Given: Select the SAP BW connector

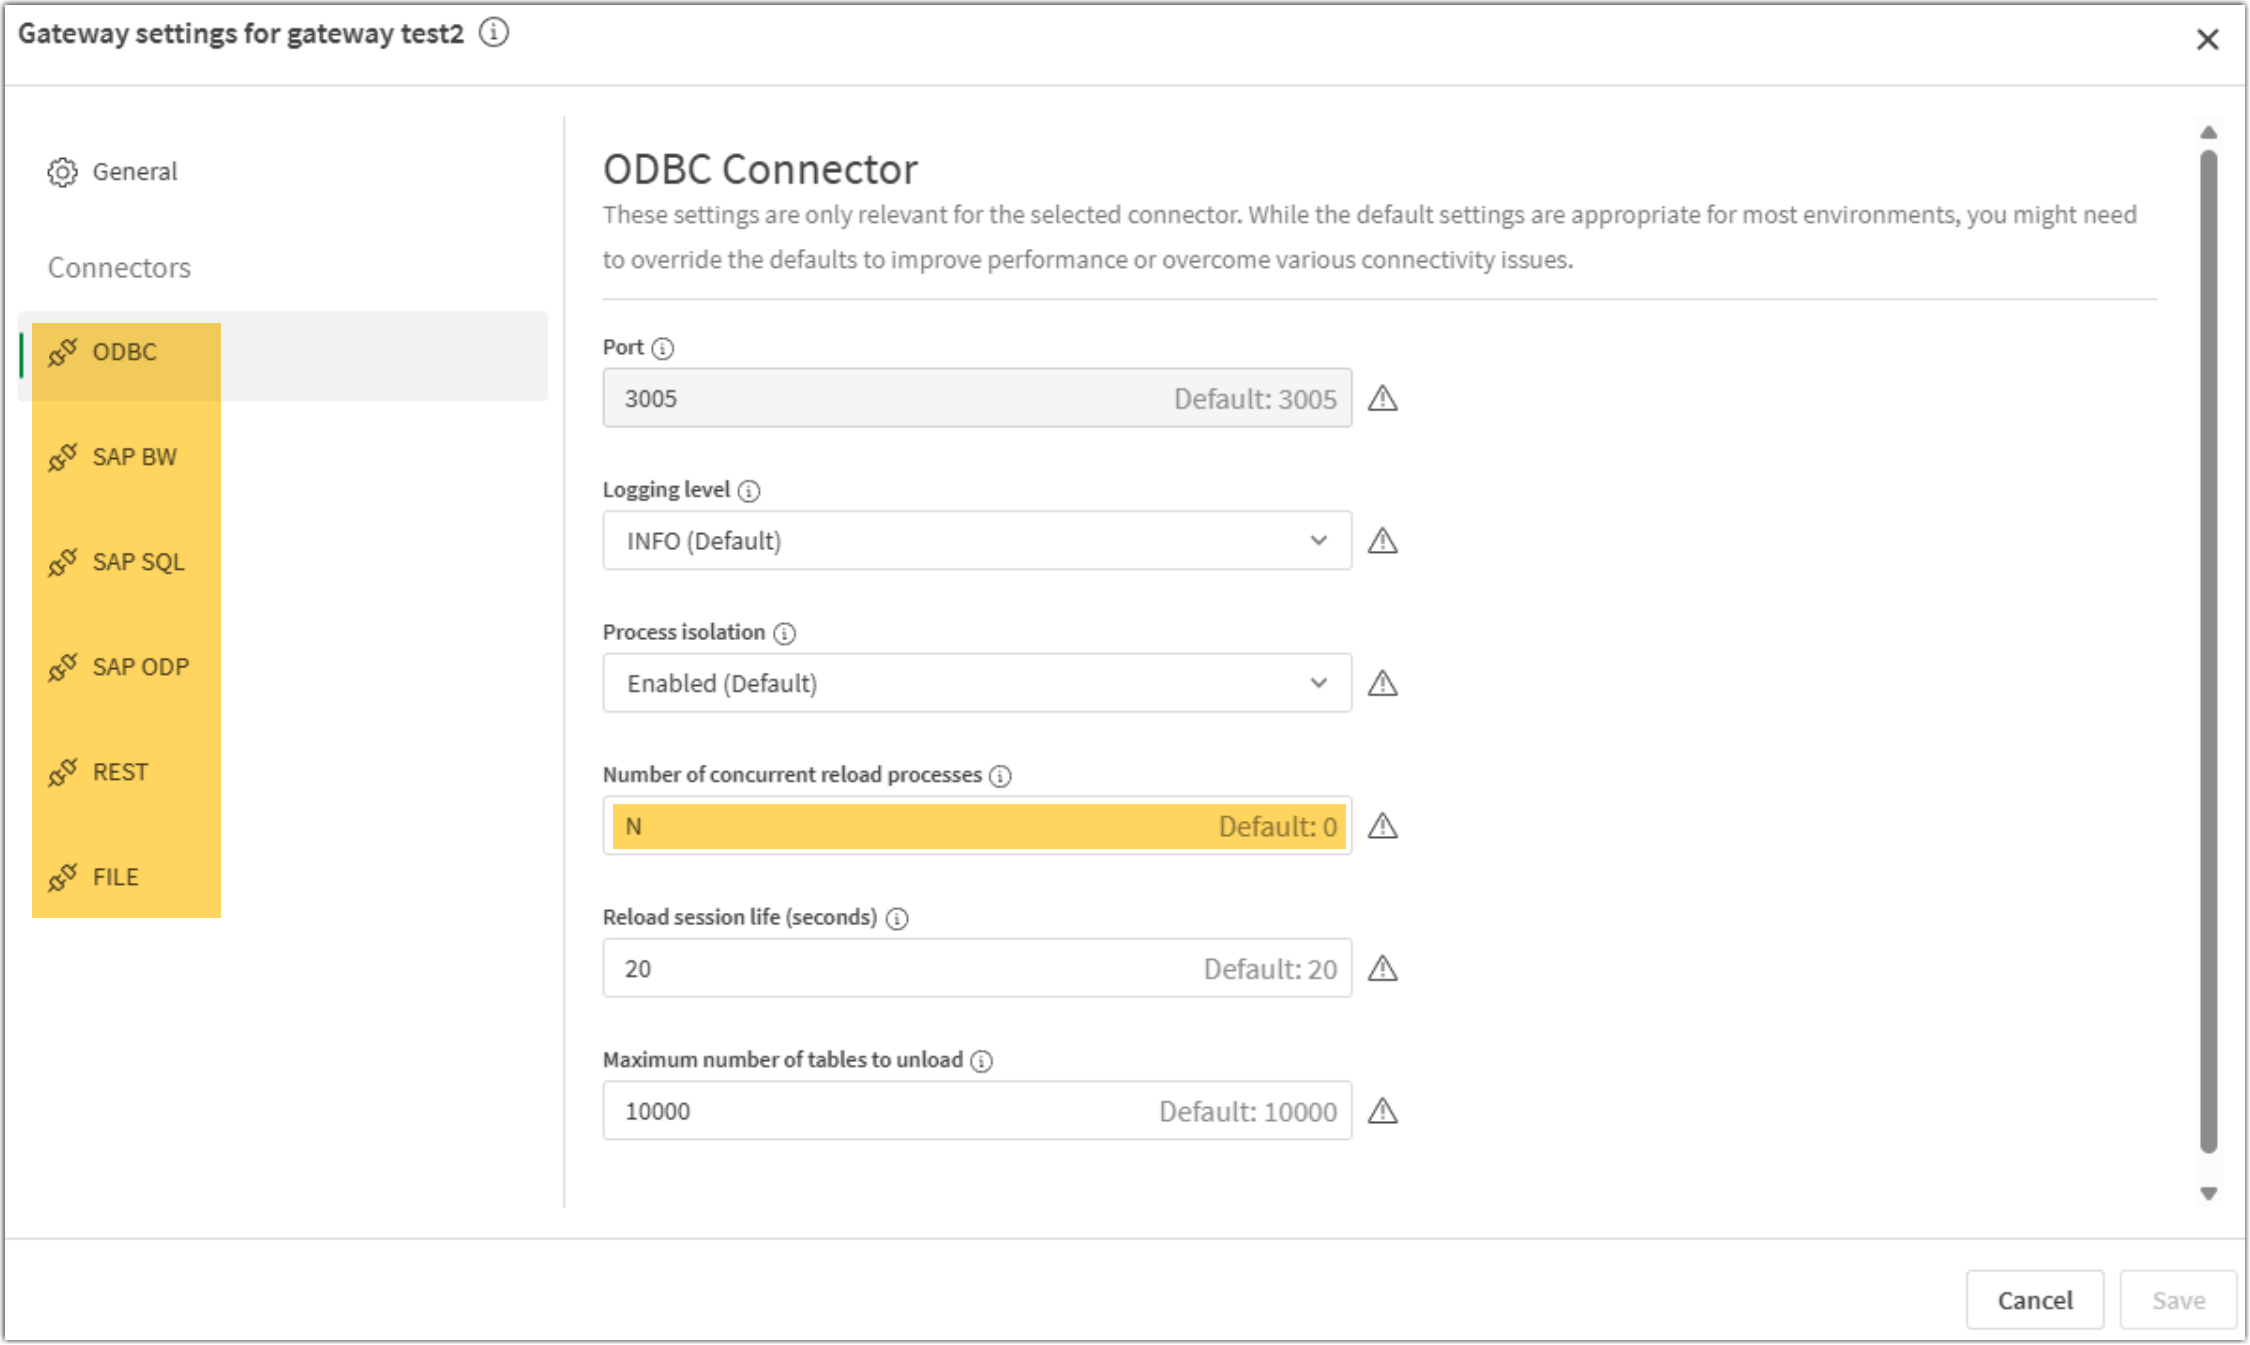Looking at the screenshot, I should coord(283,457).
